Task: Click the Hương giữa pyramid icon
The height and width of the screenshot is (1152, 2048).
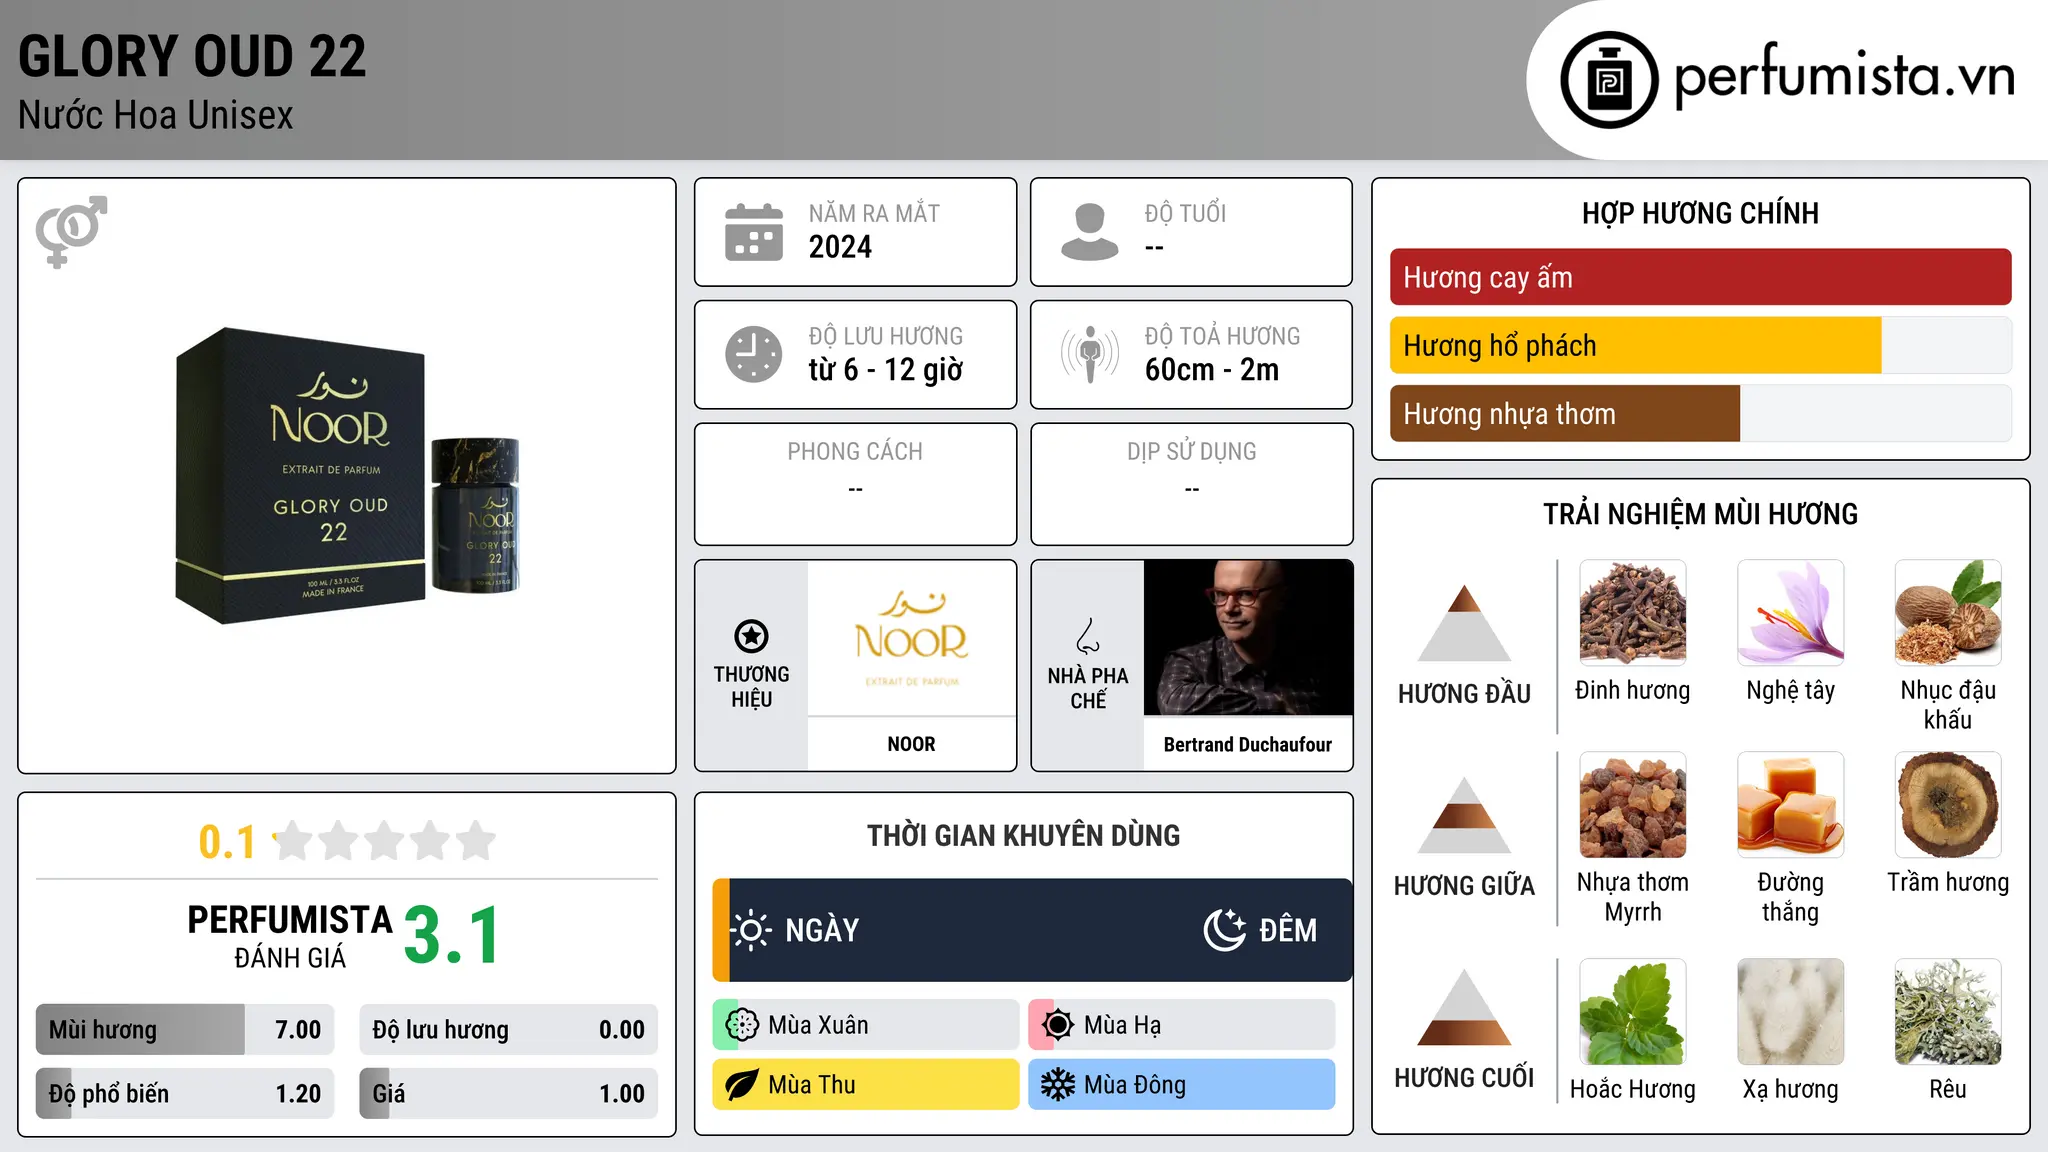Action: tap(1464, 815)
